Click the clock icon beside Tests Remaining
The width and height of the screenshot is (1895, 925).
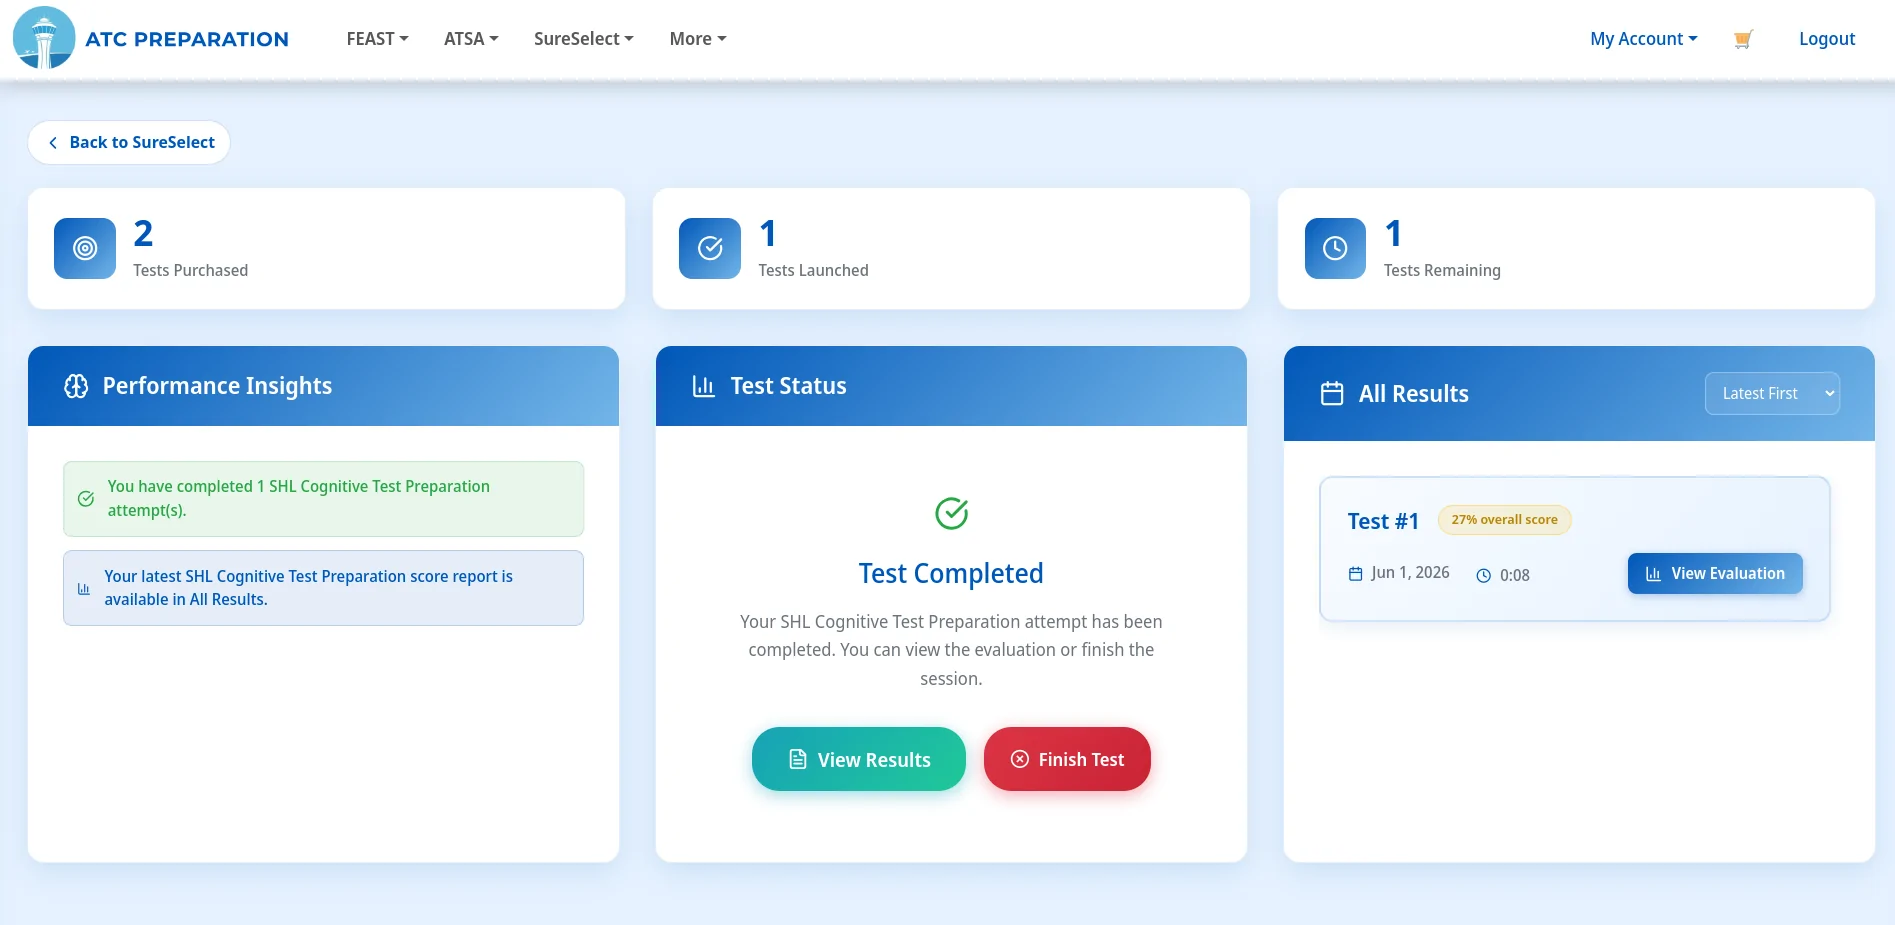(1335, 248)
